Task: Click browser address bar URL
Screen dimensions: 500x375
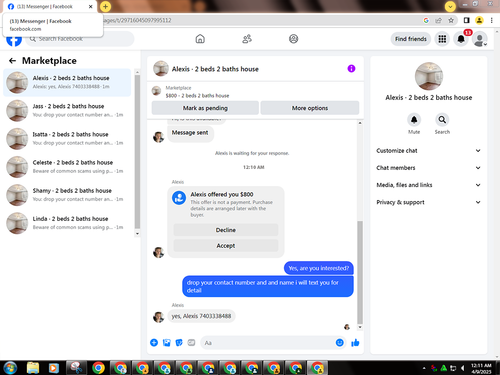Action: click(x=137, y=20)
